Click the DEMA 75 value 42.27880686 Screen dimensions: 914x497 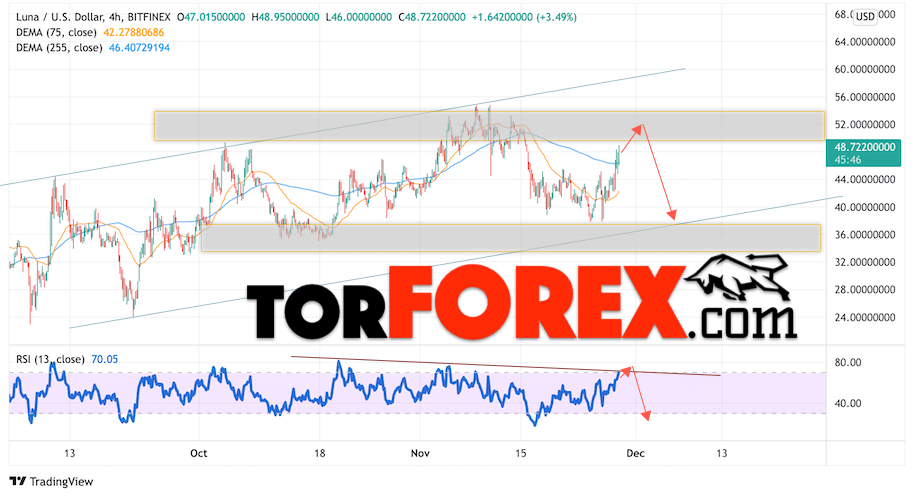(133, 33)
